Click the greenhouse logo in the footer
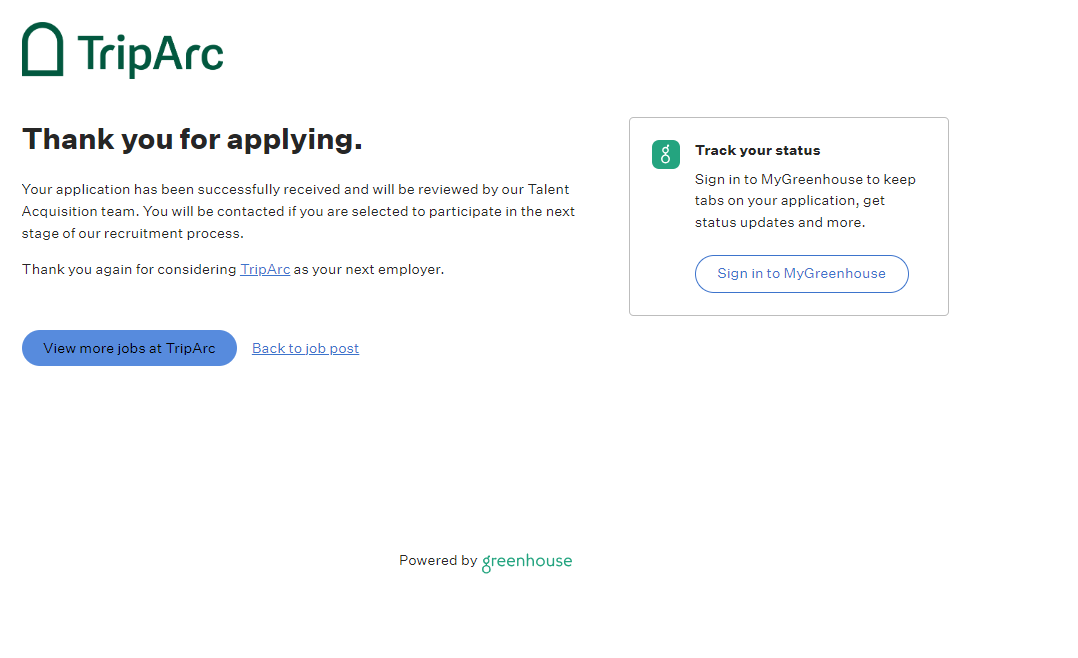This screenshot has width=1078, height=658. [x=527, y=562]
